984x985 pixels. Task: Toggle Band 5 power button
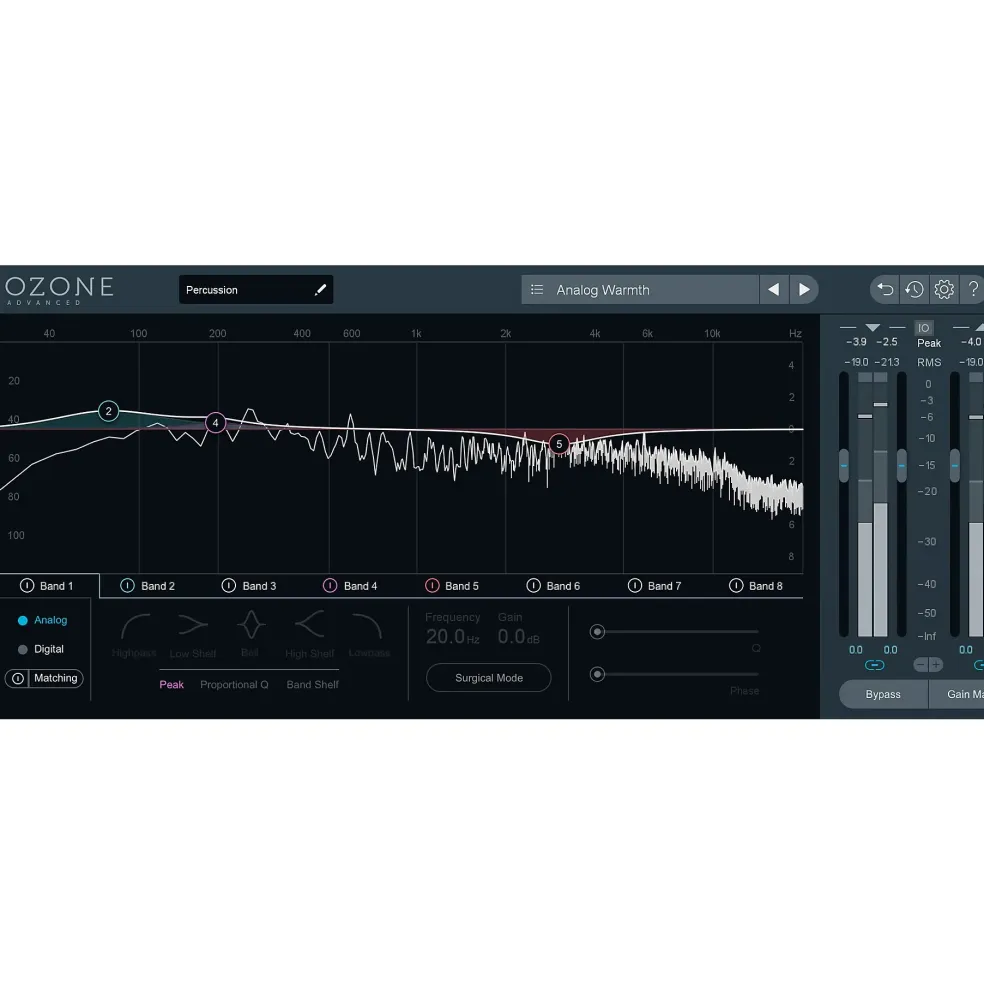click(432, 585)
